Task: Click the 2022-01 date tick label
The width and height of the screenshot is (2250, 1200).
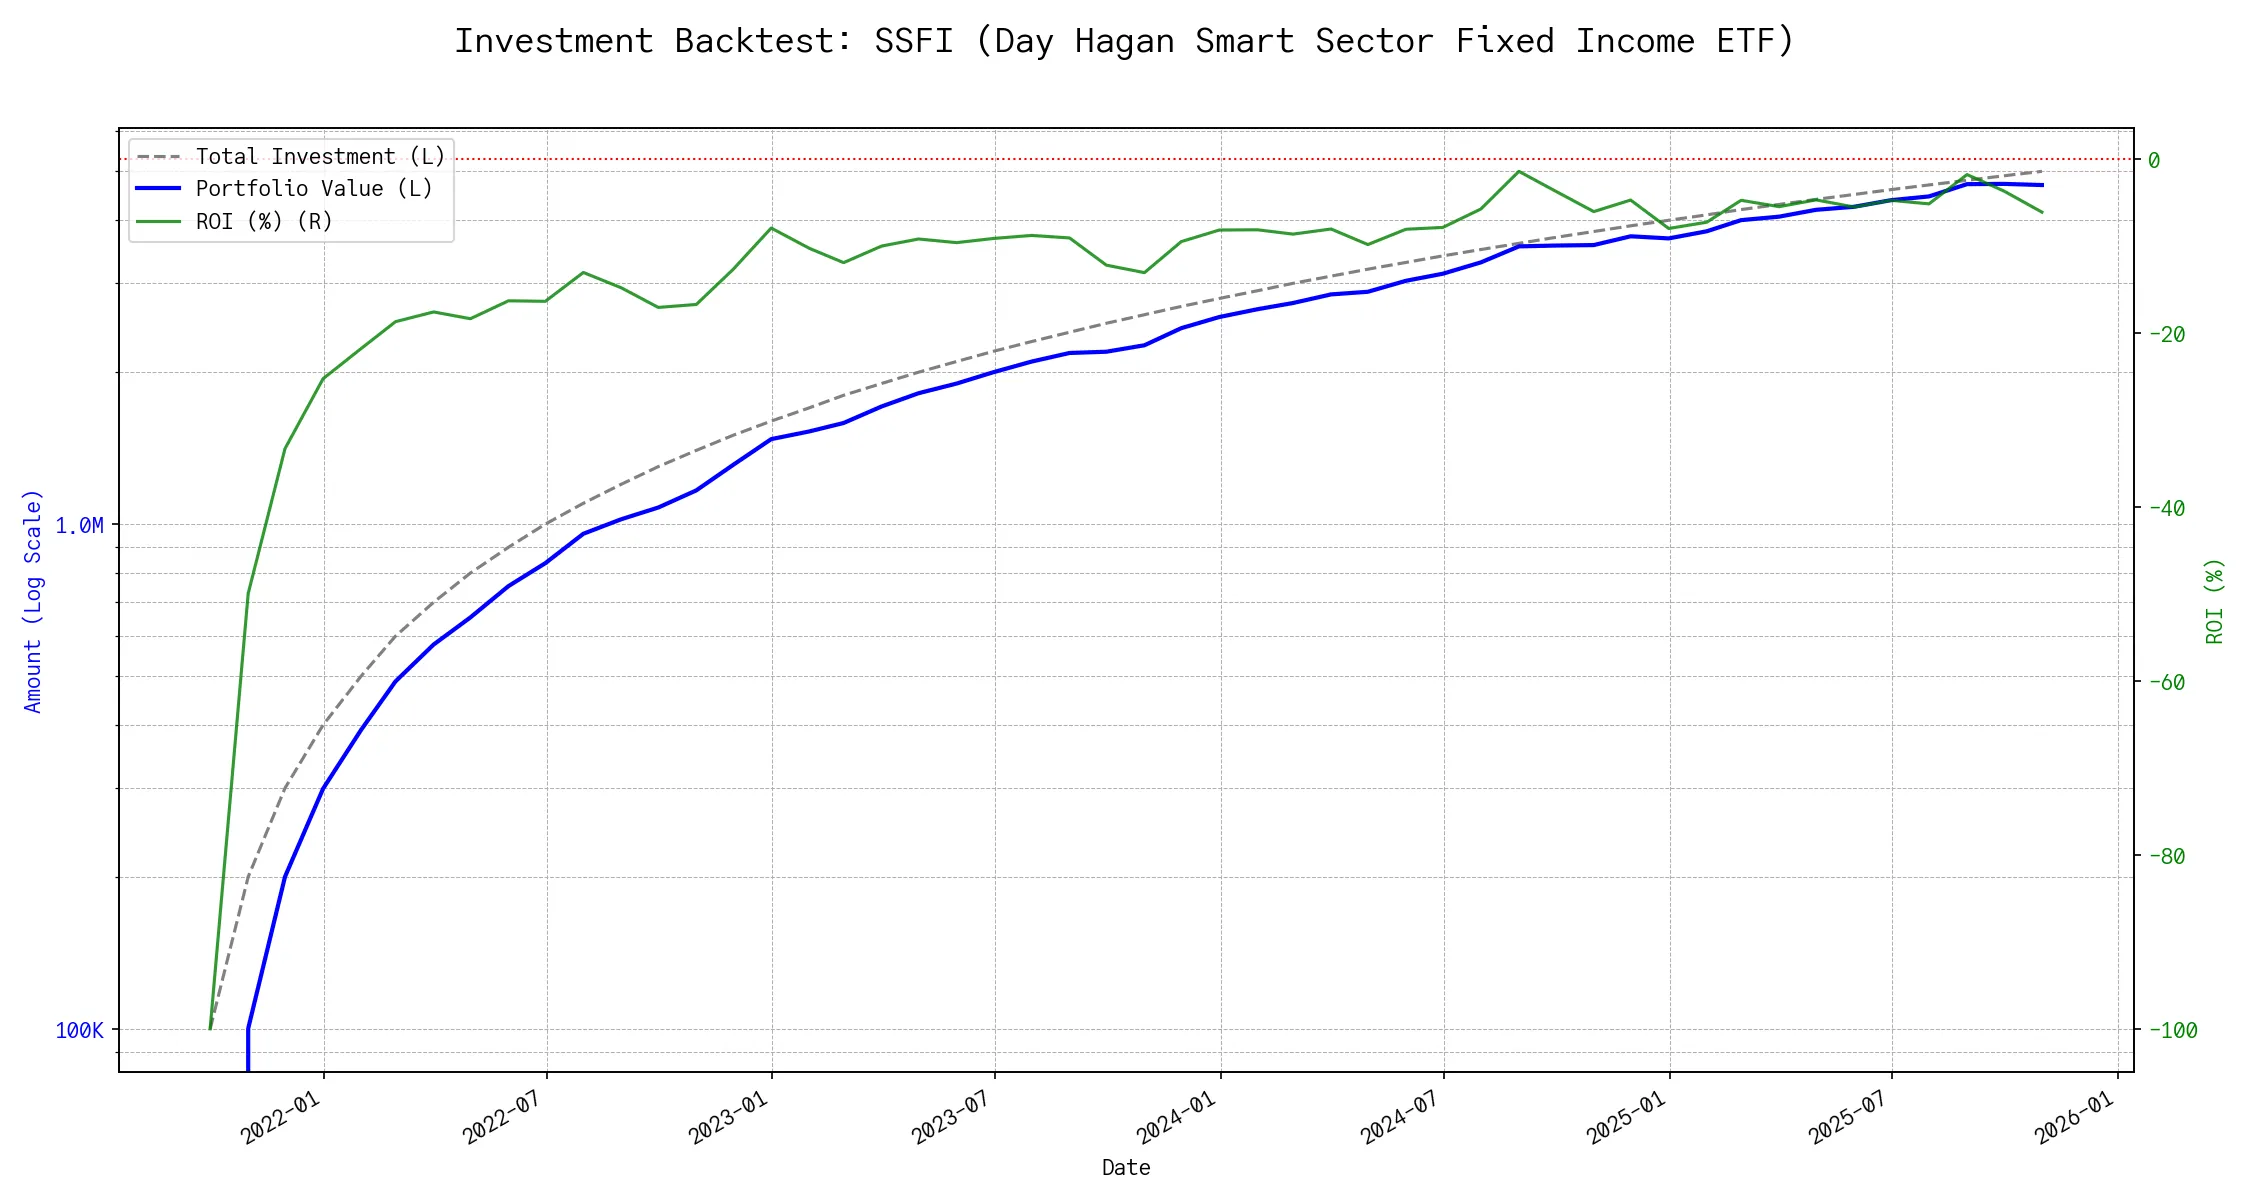Action: click(281, 1116)
